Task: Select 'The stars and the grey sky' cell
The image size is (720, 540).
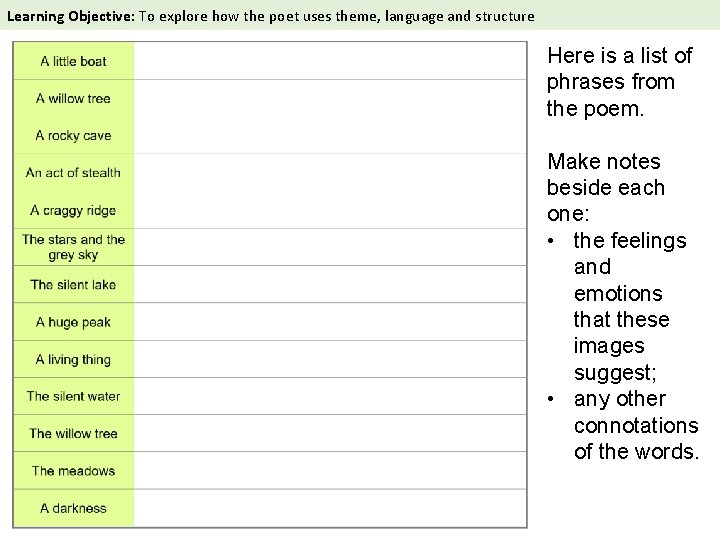Action: click(x=73, y=247)
